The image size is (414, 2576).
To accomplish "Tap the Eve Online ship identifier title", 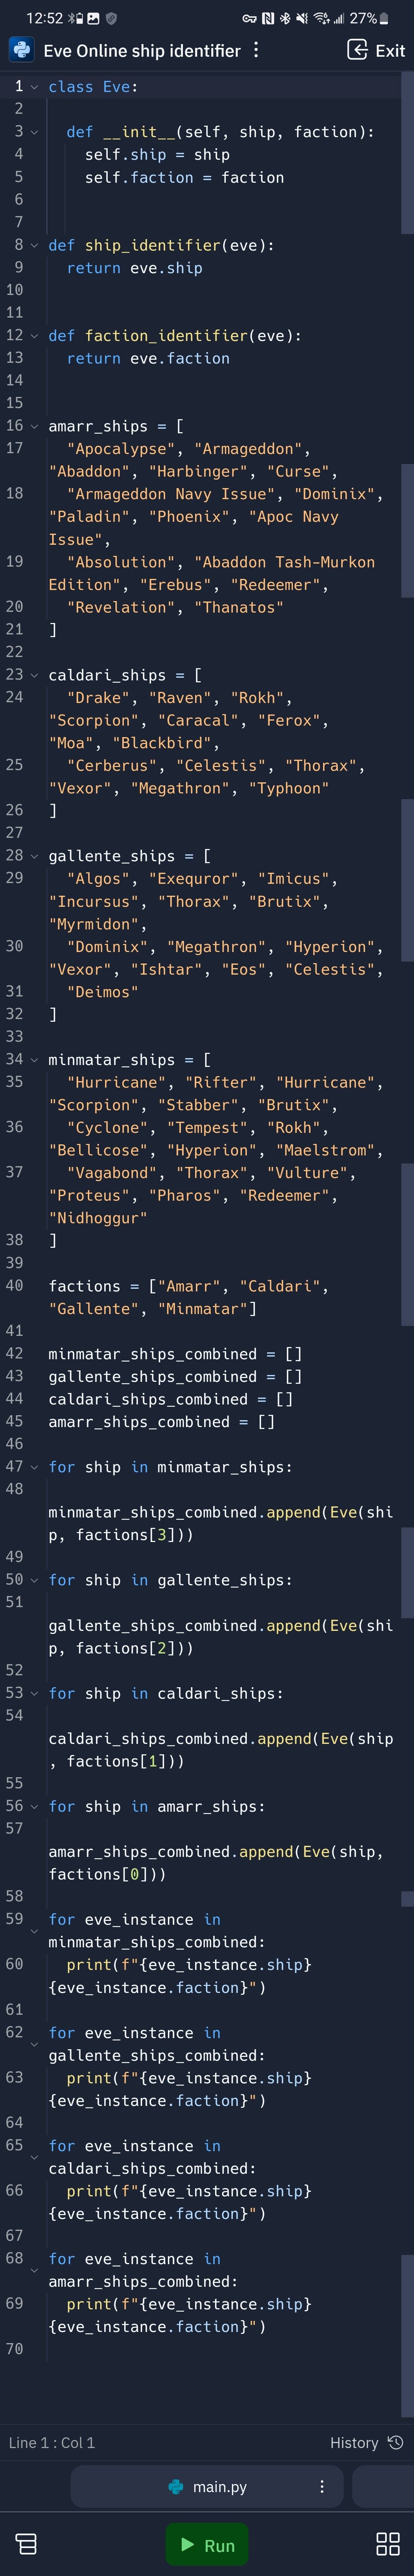I will pos(142,50).
